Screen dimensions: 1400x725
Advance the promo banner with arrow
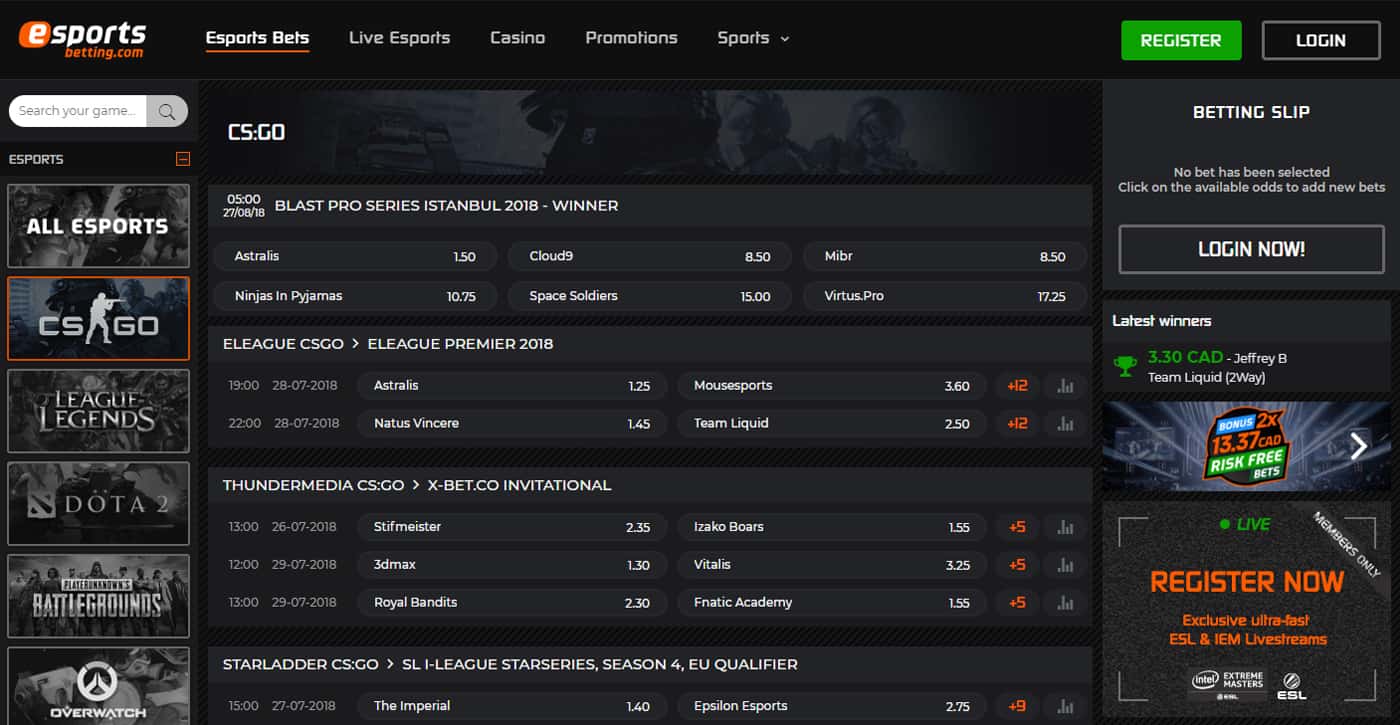[x=1358, y=446]
